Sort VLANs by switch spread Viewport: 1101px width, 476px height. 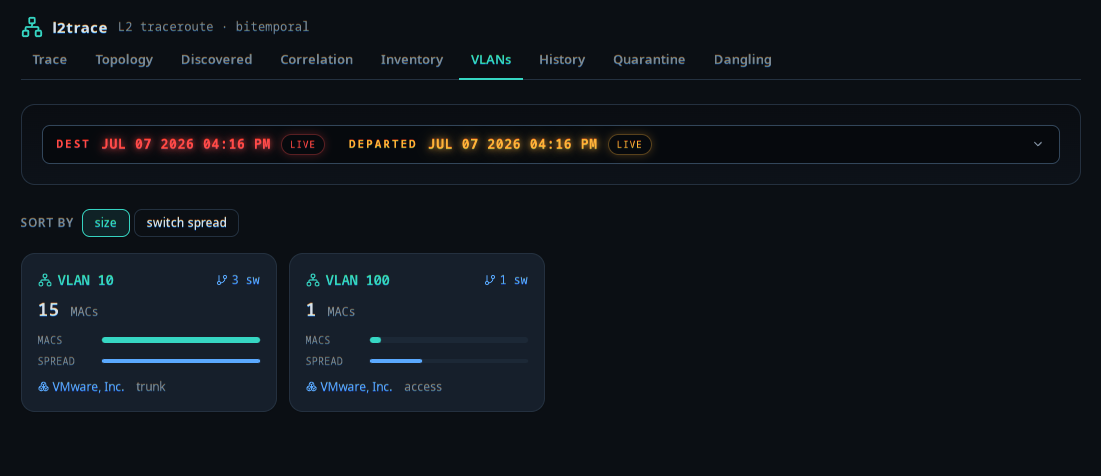186,223
